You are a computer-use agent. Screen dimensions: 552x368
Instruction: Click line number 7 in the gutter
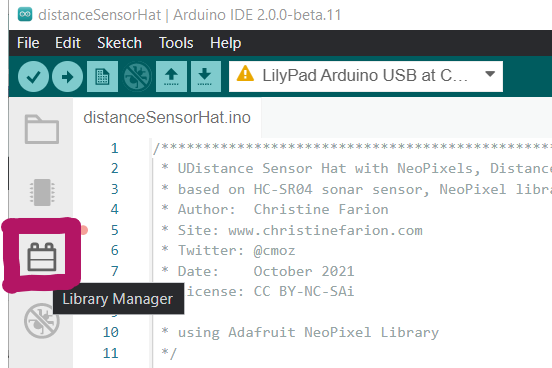coord(114,271)
